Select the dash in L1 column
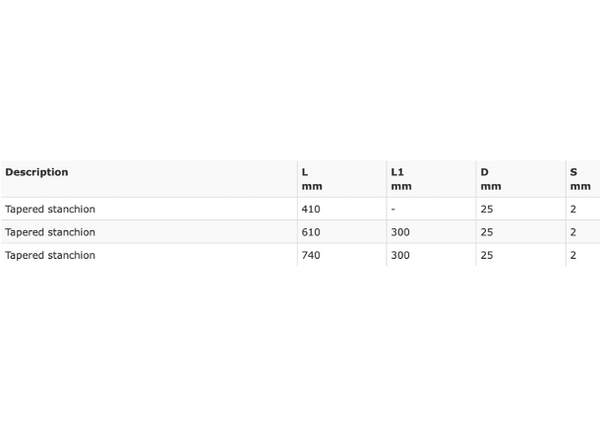This screenshot has width=600, height=434. [x=393, y=209]
